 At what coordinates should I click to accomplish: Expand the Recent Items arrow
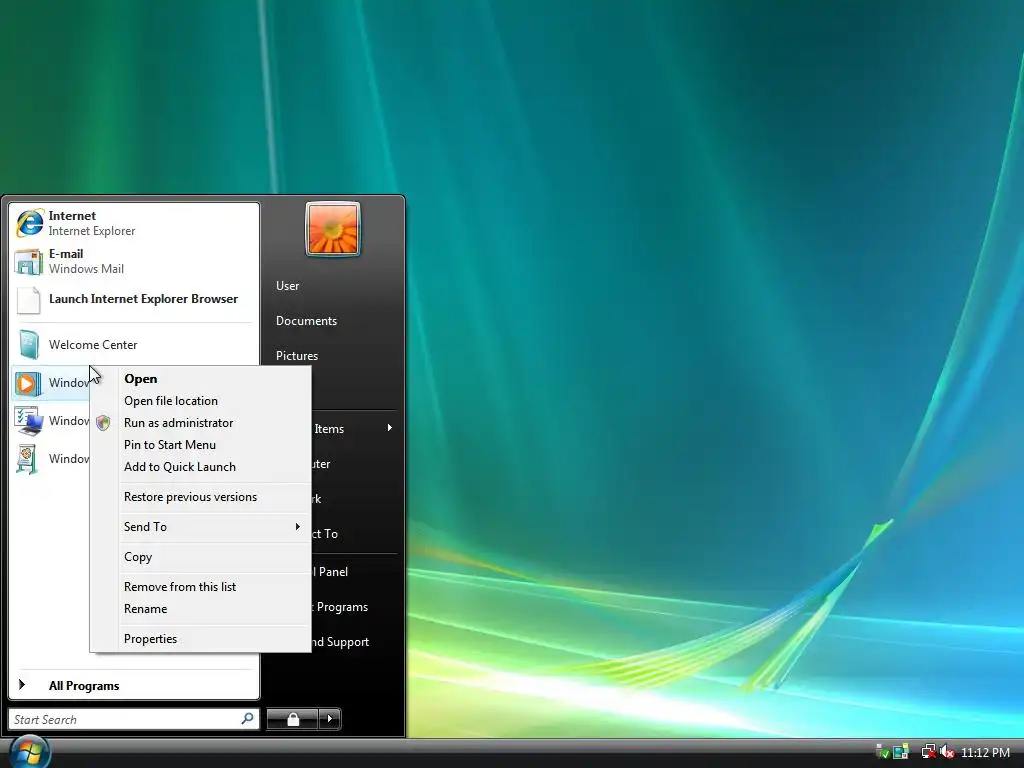coord(390,428)
